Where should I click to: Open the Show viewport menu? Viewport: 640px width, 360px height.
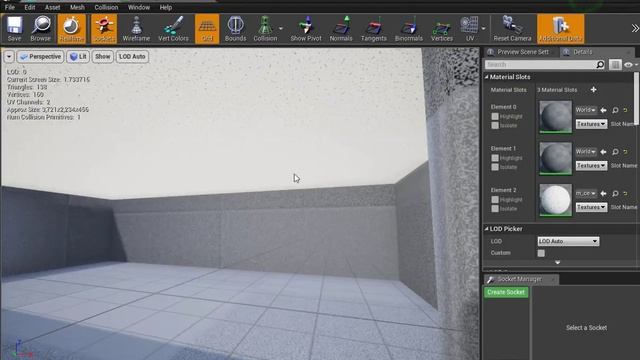pos(102,57)
